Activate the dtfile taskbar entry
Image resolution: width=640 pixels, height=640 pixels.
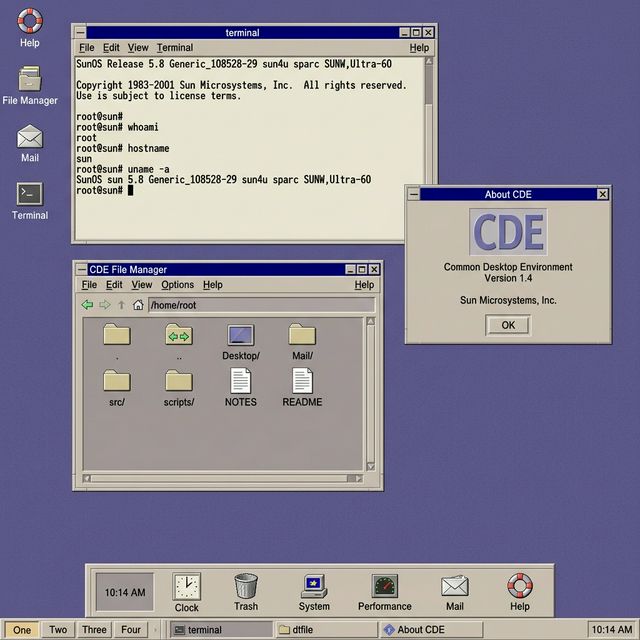point(326,629)
